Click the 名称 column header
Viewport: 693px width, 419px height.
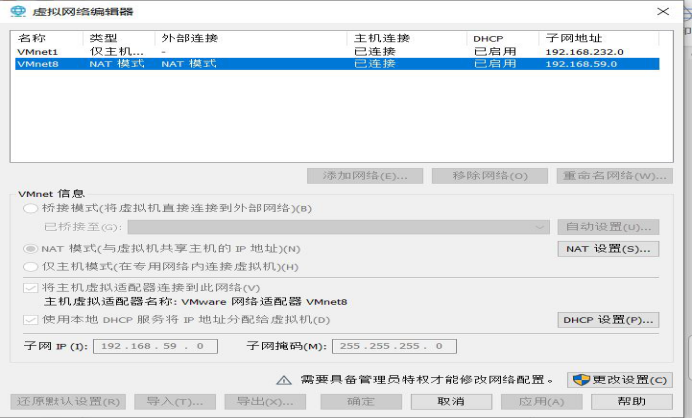click(49, 38)
